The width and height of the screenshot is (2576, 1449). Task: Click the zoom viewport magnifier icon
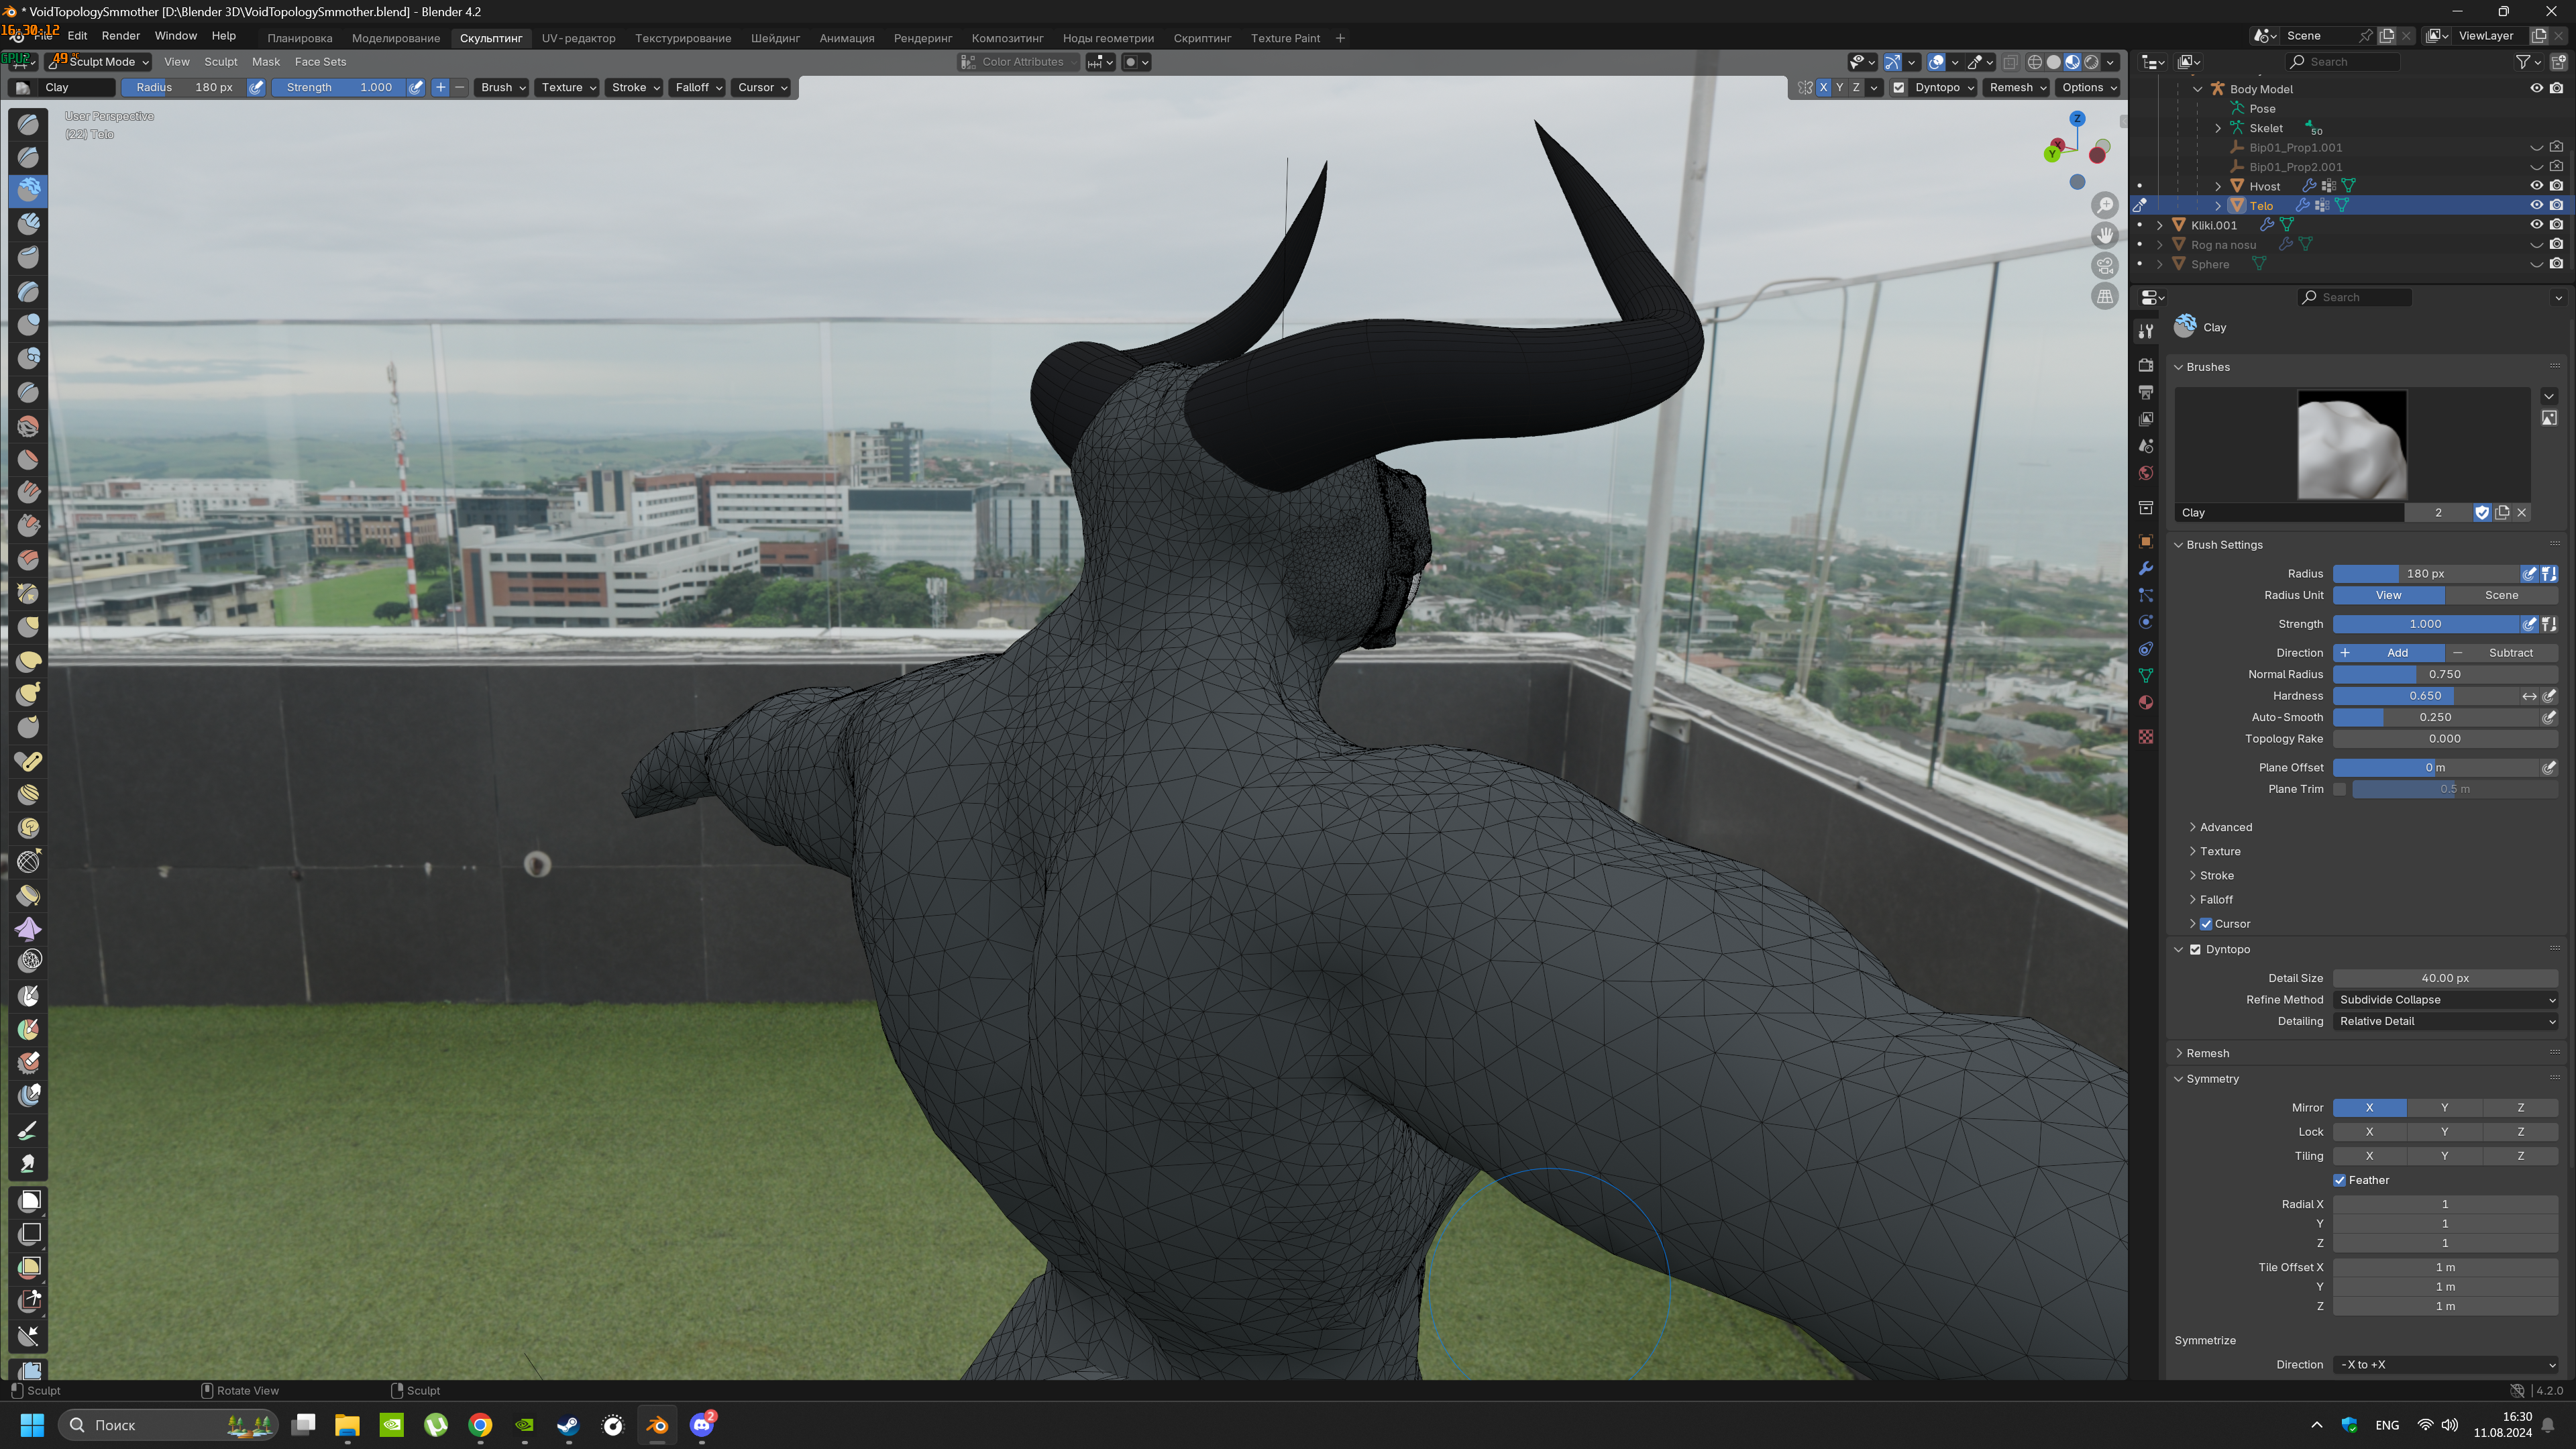tap(2105, 205)
